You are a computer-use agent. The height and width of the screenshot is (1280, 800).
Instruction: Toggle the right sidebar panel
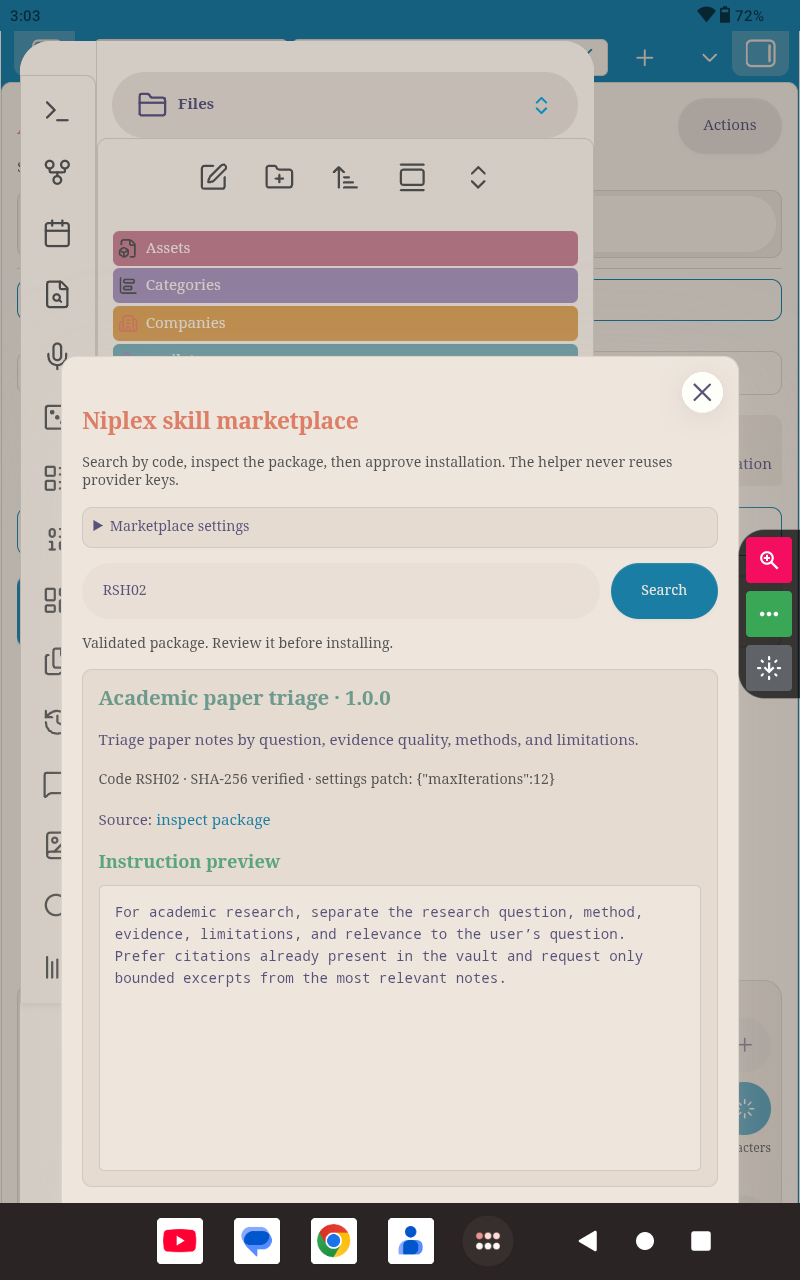coord(760,53)
